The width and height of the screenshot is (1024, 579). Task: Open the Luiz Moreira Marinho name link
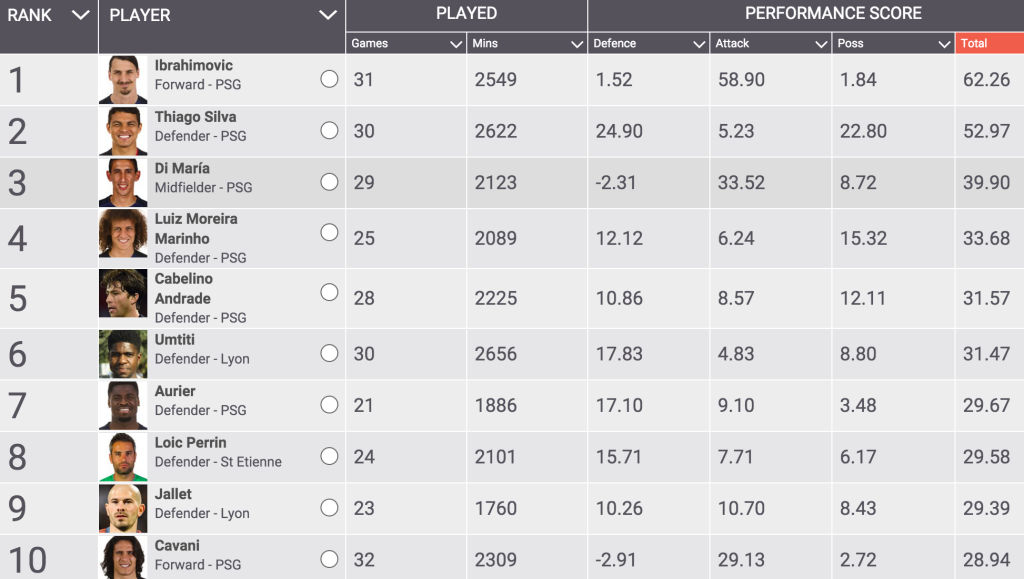(x=196, y=228)
